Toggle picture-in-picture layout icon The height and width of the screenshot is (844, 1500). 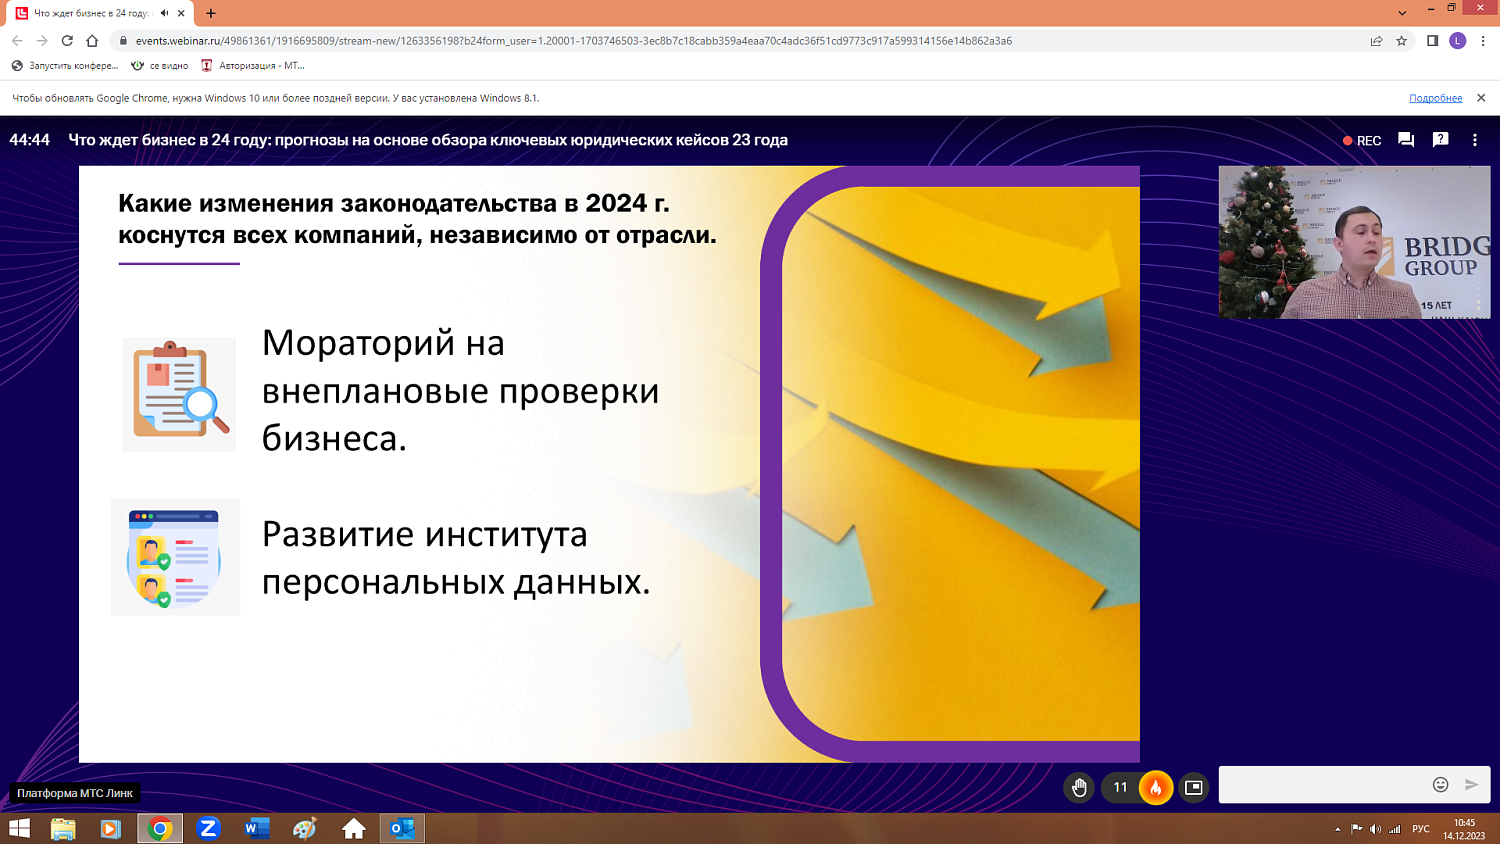(1193, 787)
